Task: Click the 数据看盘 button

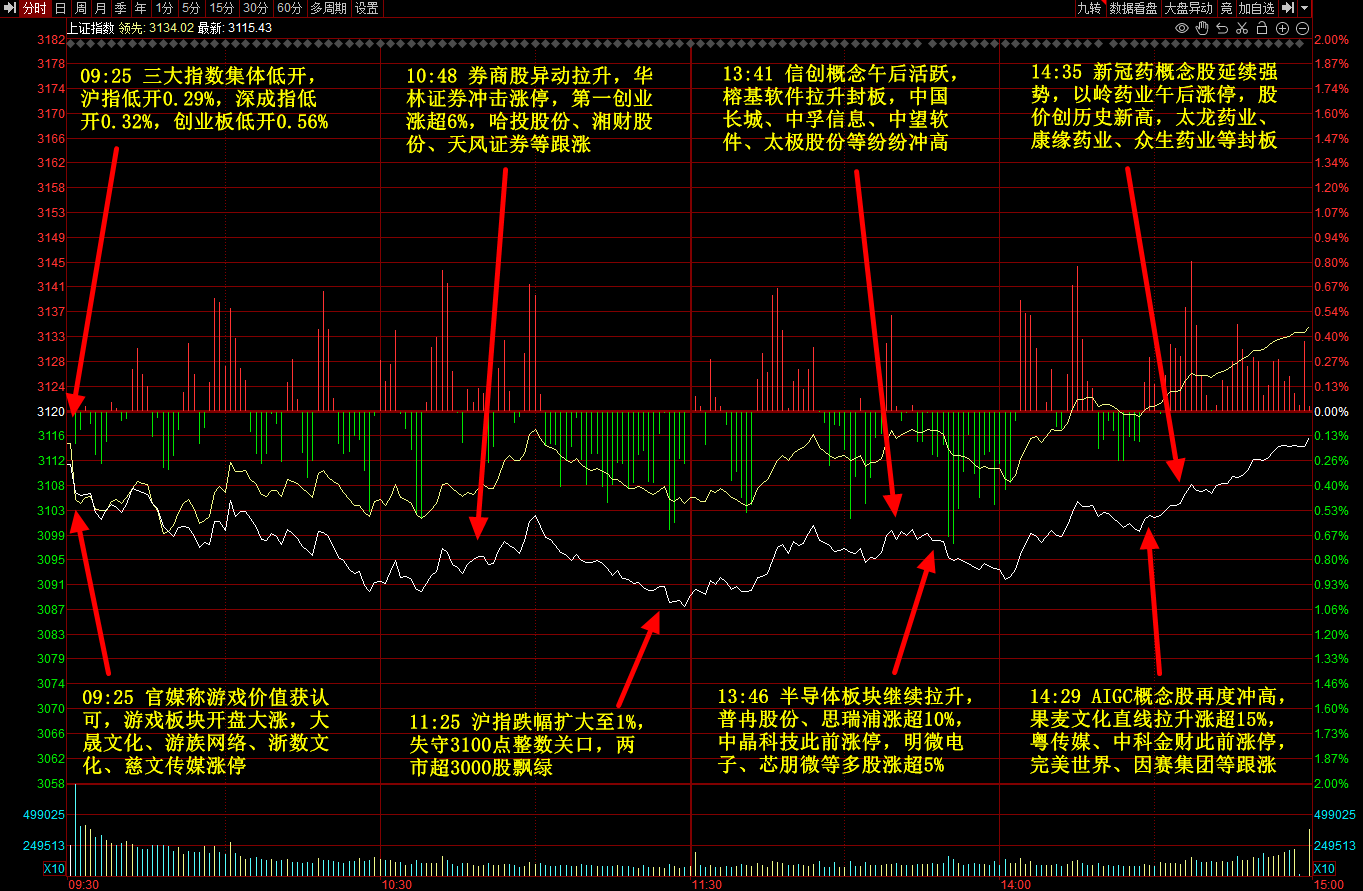Action: pos(1133,8)
